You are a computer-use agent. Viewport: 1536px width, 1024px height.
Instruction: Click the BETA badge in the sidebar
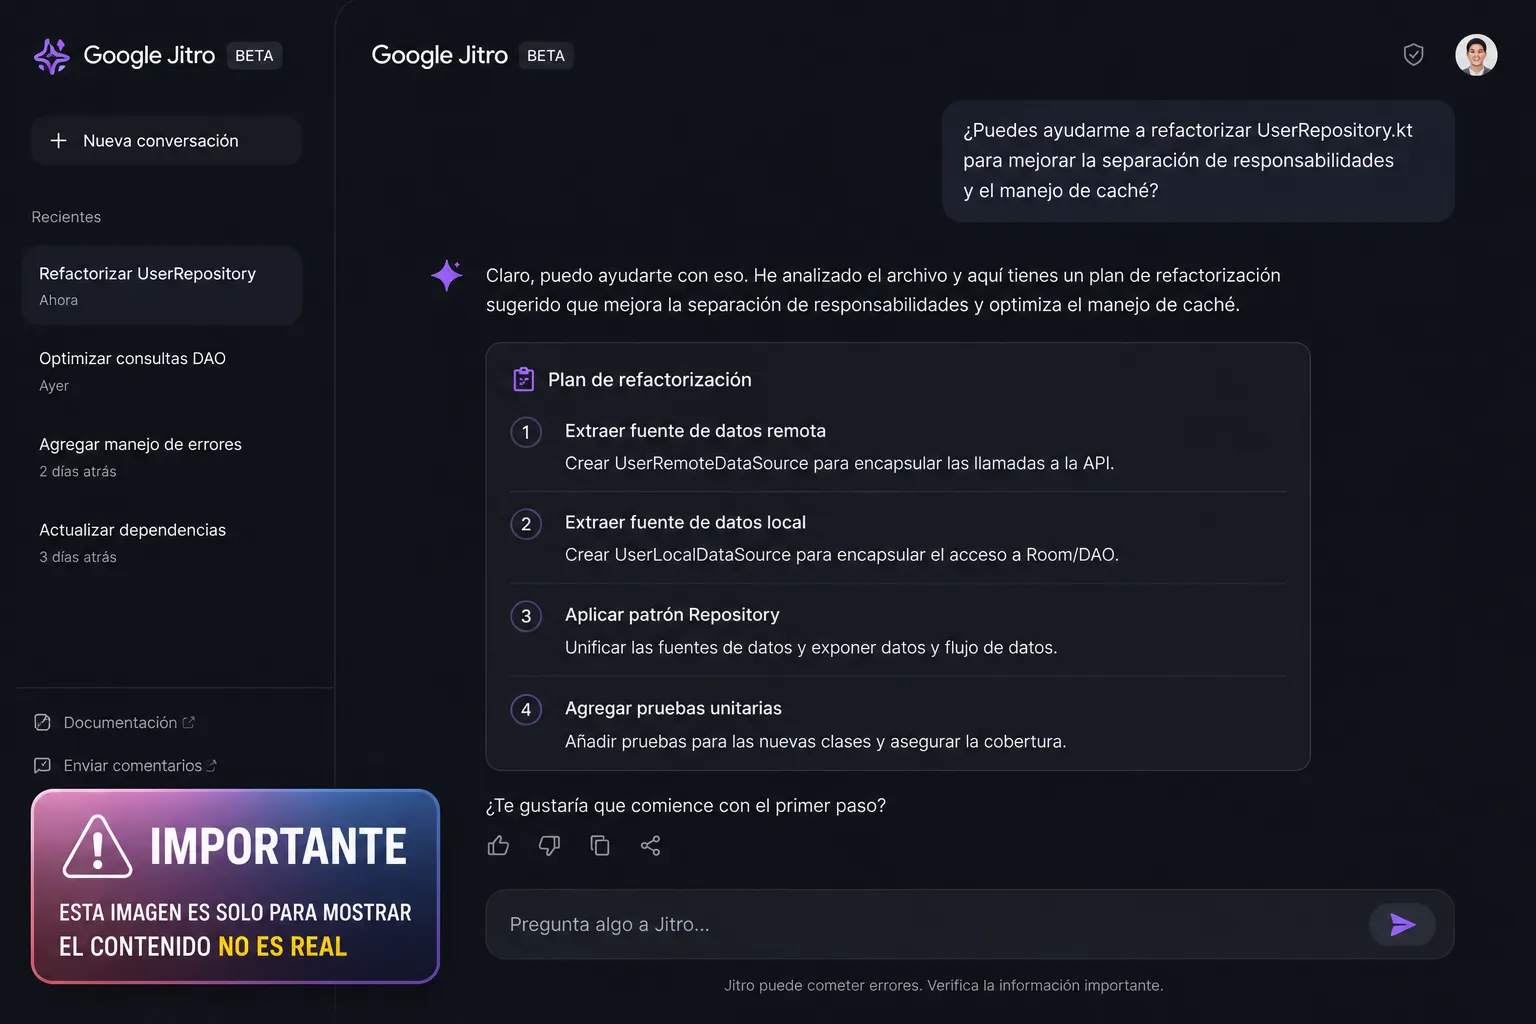(254, 56)
